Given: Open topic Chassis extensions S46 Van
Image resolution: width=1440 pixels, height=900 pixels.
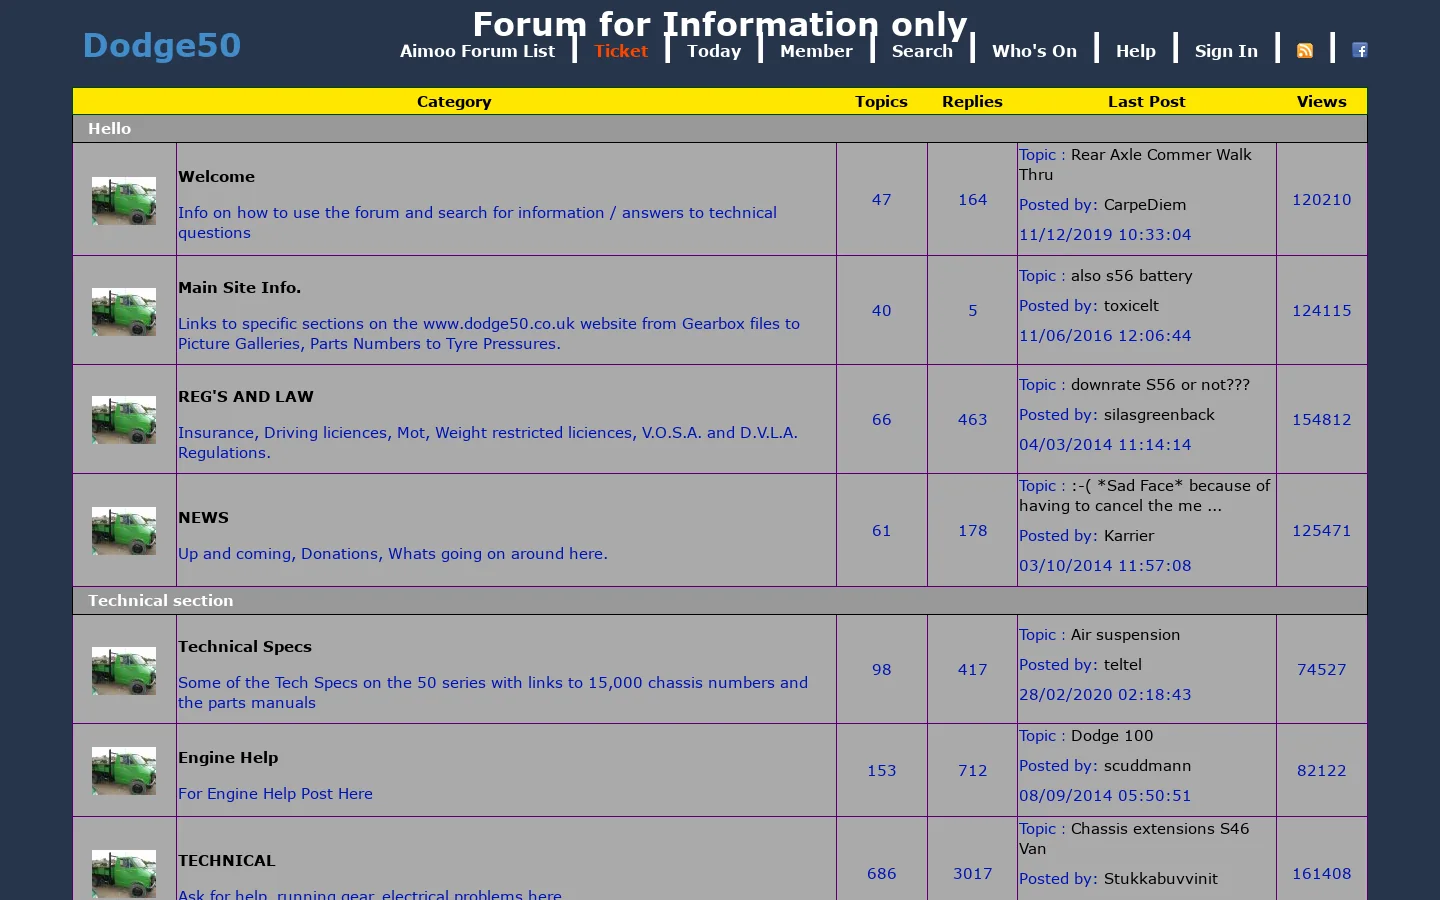Looking at the screenshot, I should coord(1134,839).
